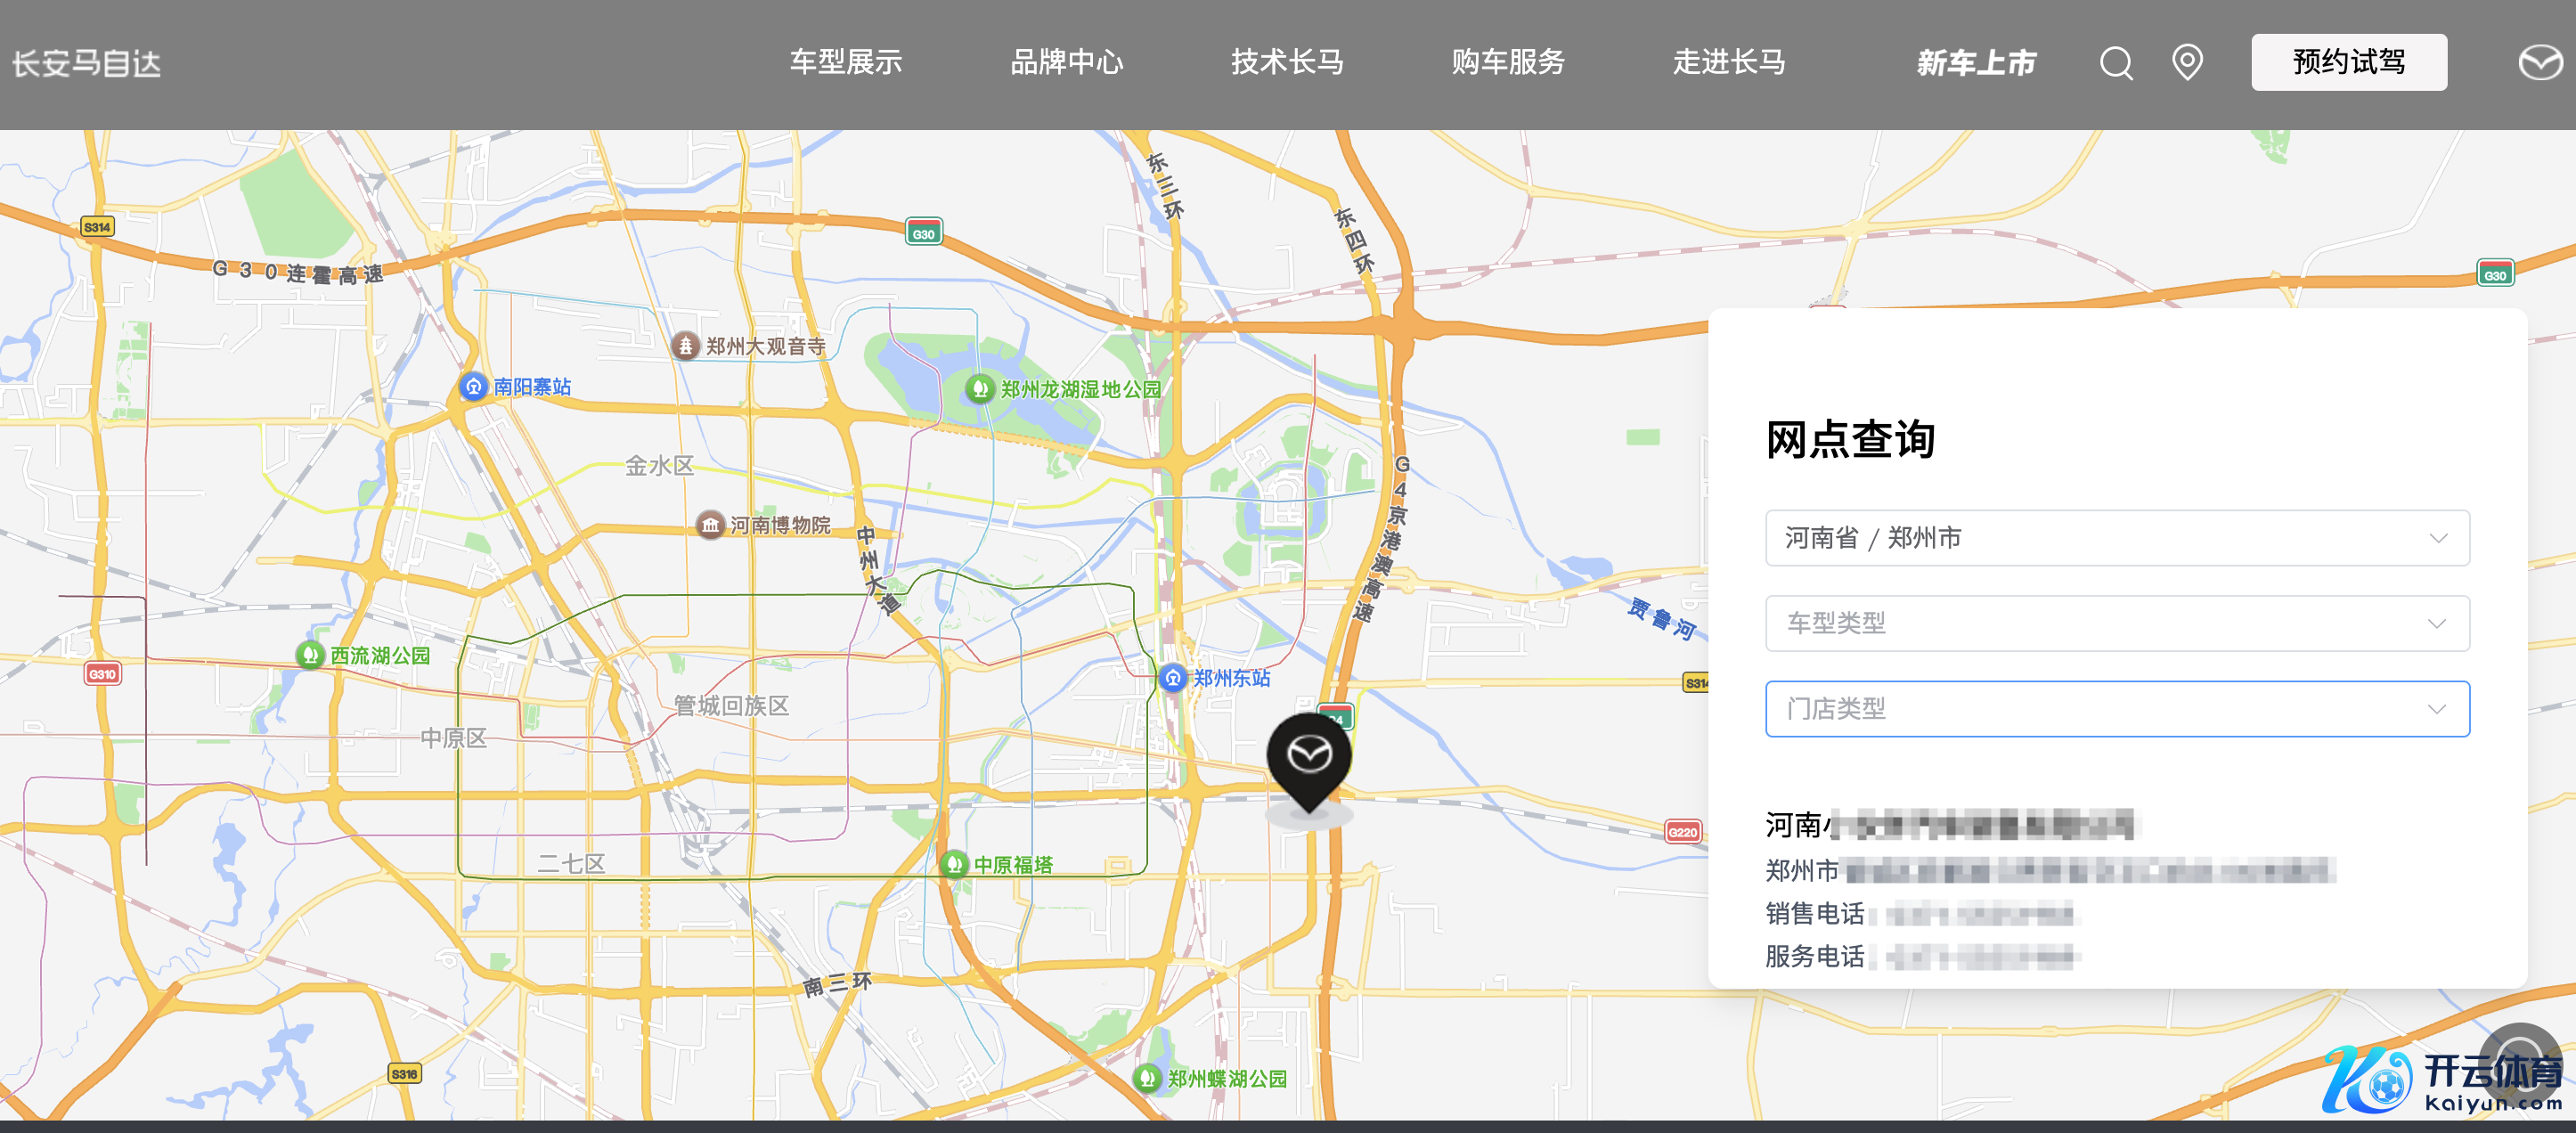Image resolution: width=2576 pixels, height=1133 pixels.
Task: Click the 预约试驾 button
Action: pos(2348,62)
